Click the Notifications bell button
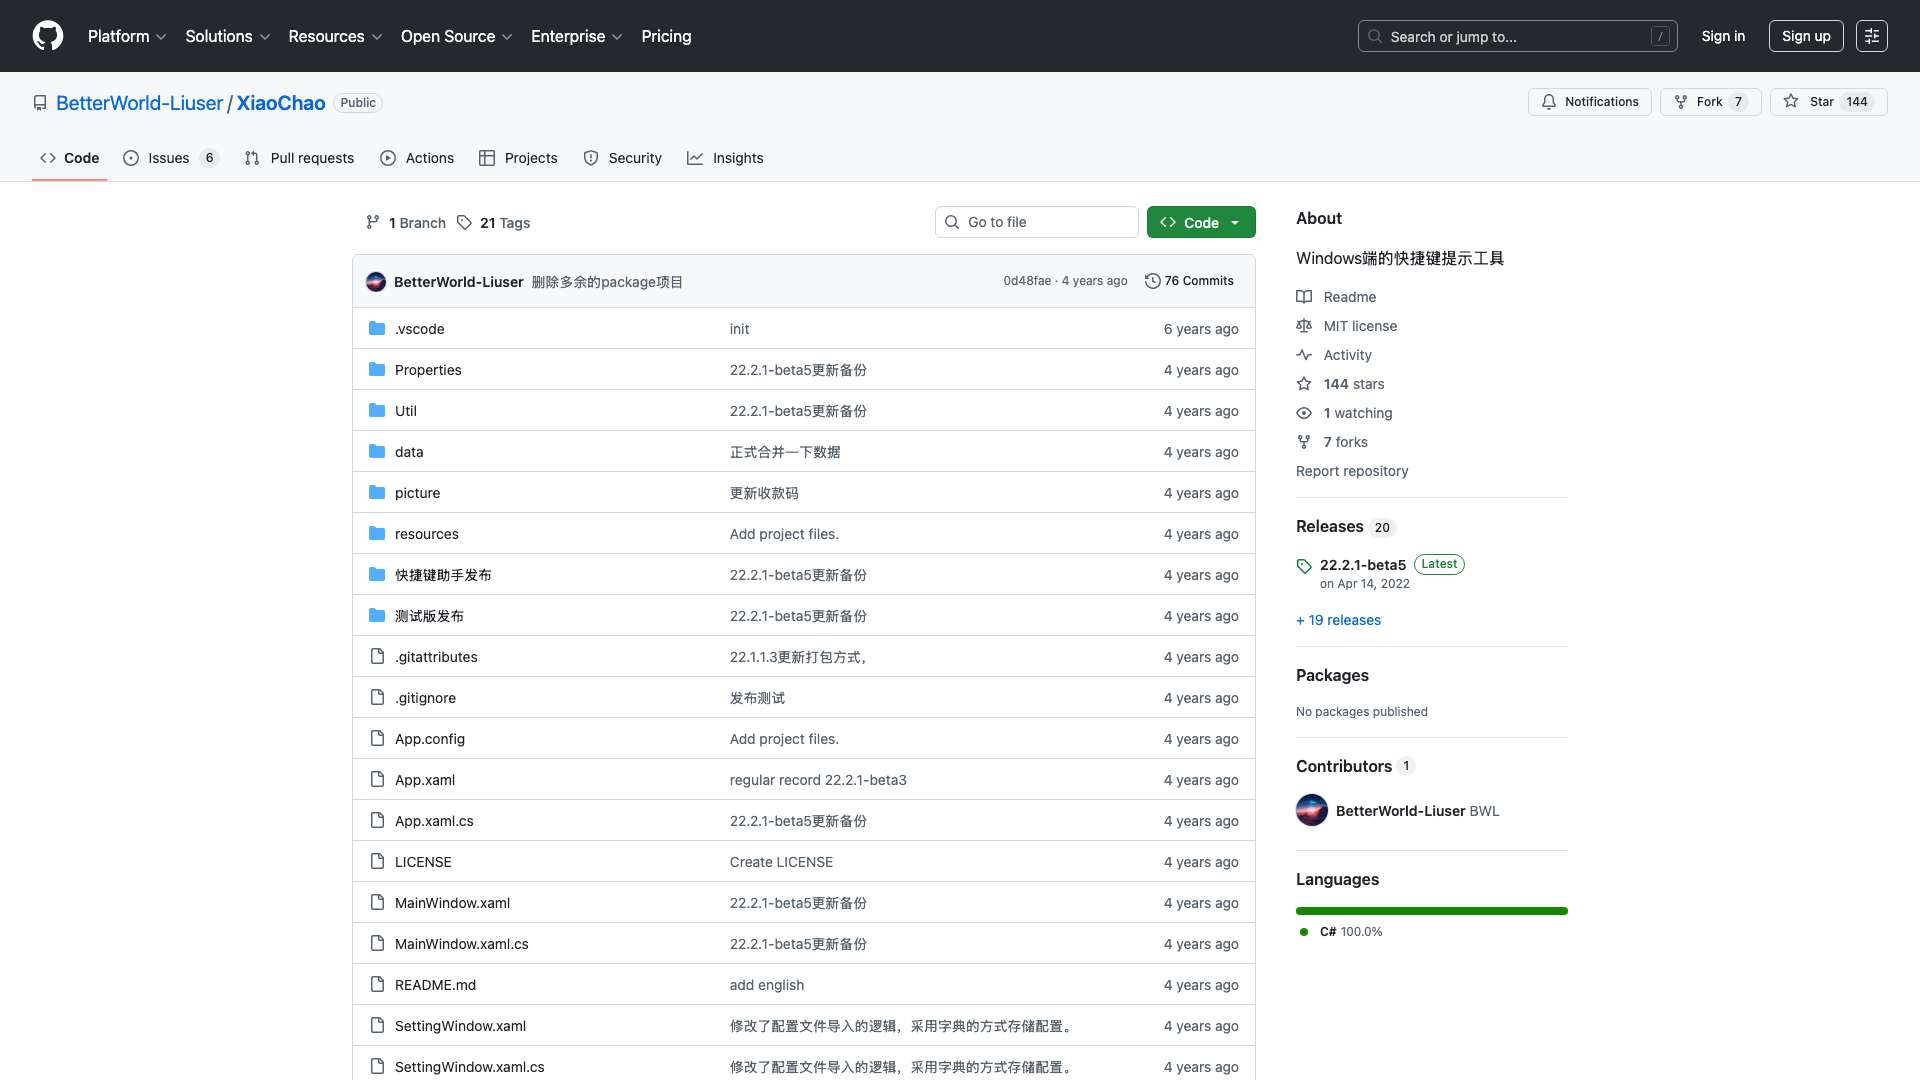Screen dimensions: 1920x1080 click(1589, 102)
